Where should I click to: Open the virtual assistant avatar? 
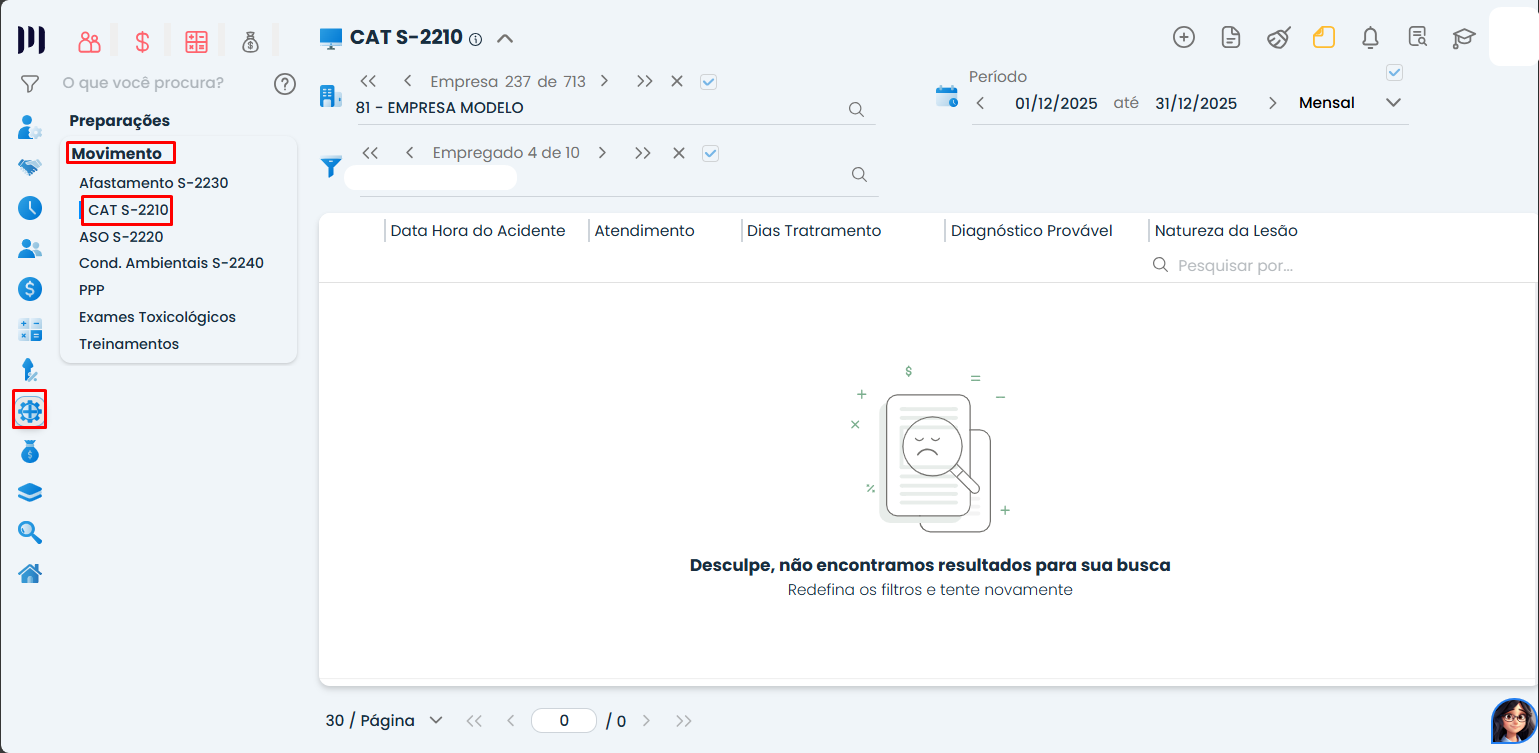1512,720
